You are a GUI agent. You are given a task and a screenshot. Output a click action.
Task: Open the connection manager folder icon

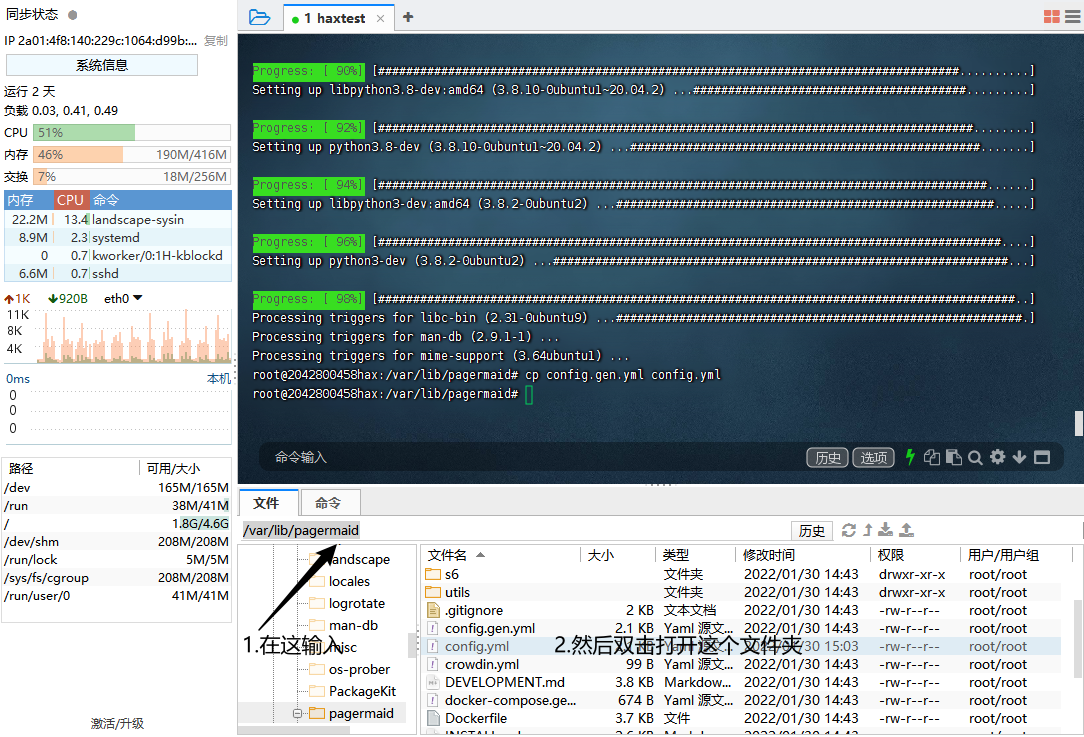coord(259,17)
